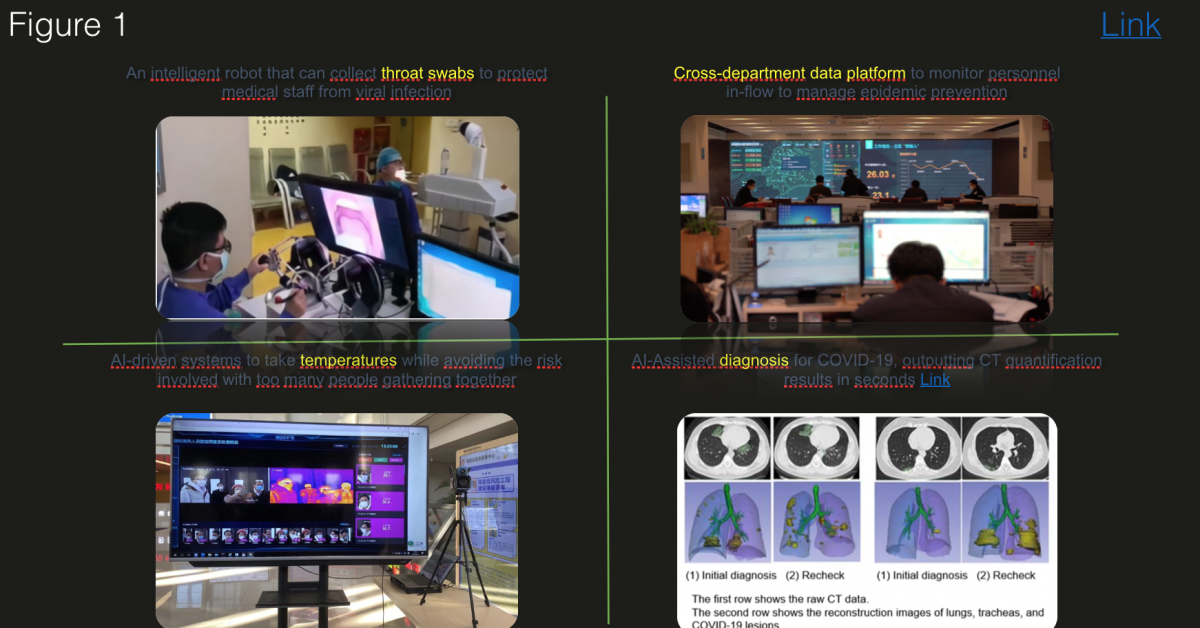Image resolution: width=1200 pixels, height=628 pixels.
Task: Click the 'Figure 1' title text
Action: pos(68,25)
